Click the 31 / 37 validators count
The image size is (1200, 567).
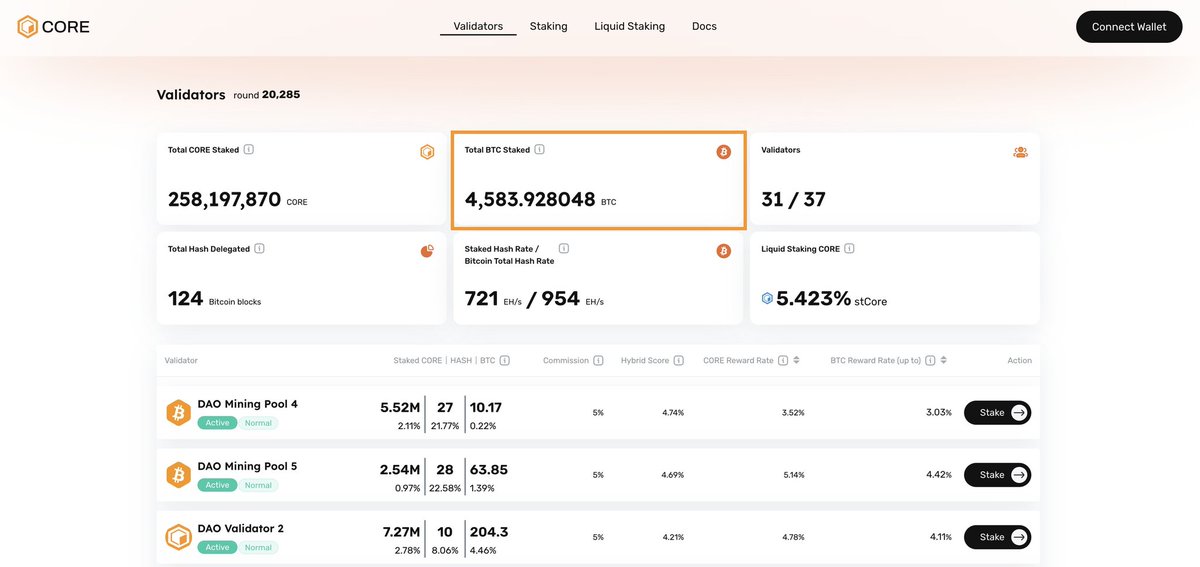tap(793, 199)
